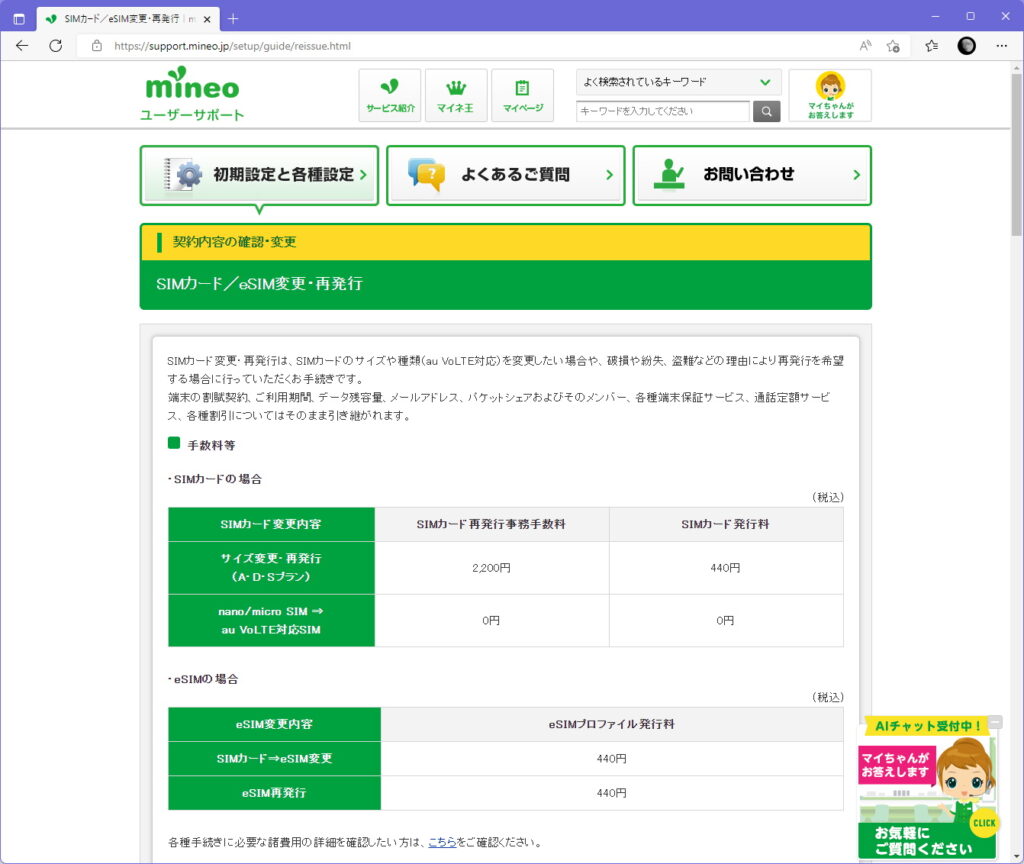This screenshot has height=864, width=1024.
Task: Open the Favorites list
Action: click(931, 46)
